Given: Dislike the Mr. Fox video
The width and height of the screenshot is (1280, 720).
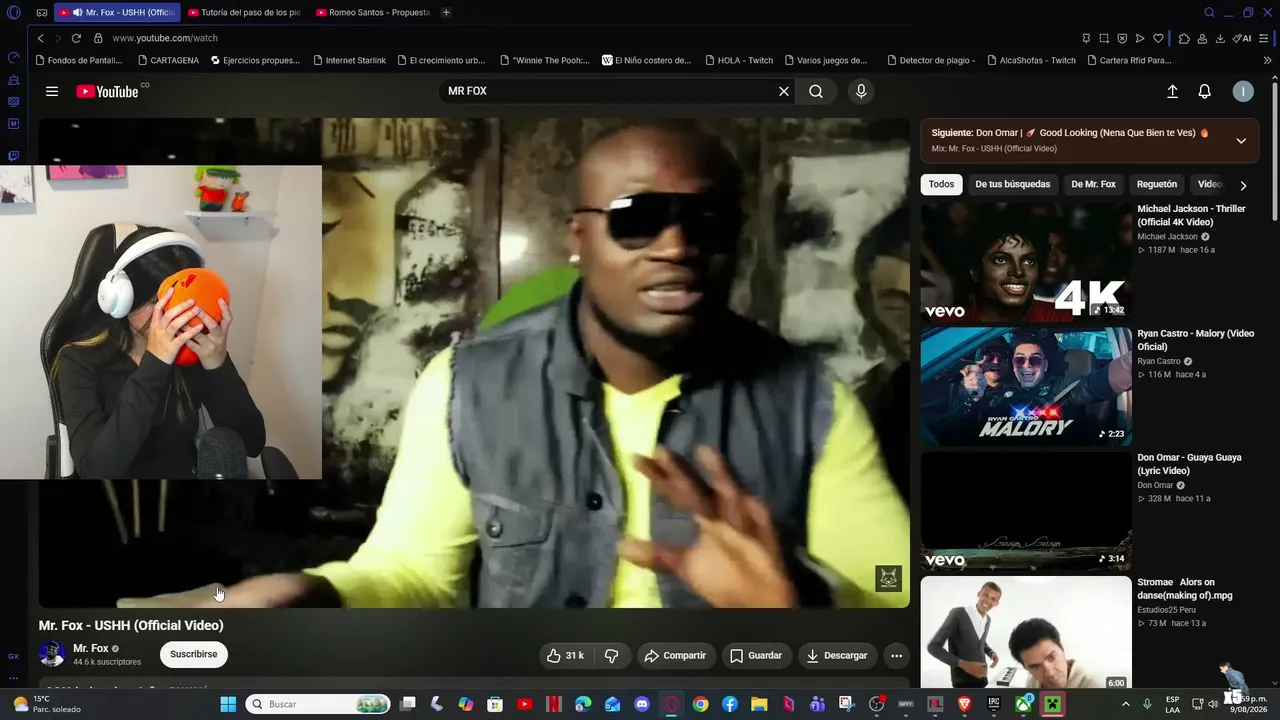Looking at the screenshot, I should pos(612,656).
